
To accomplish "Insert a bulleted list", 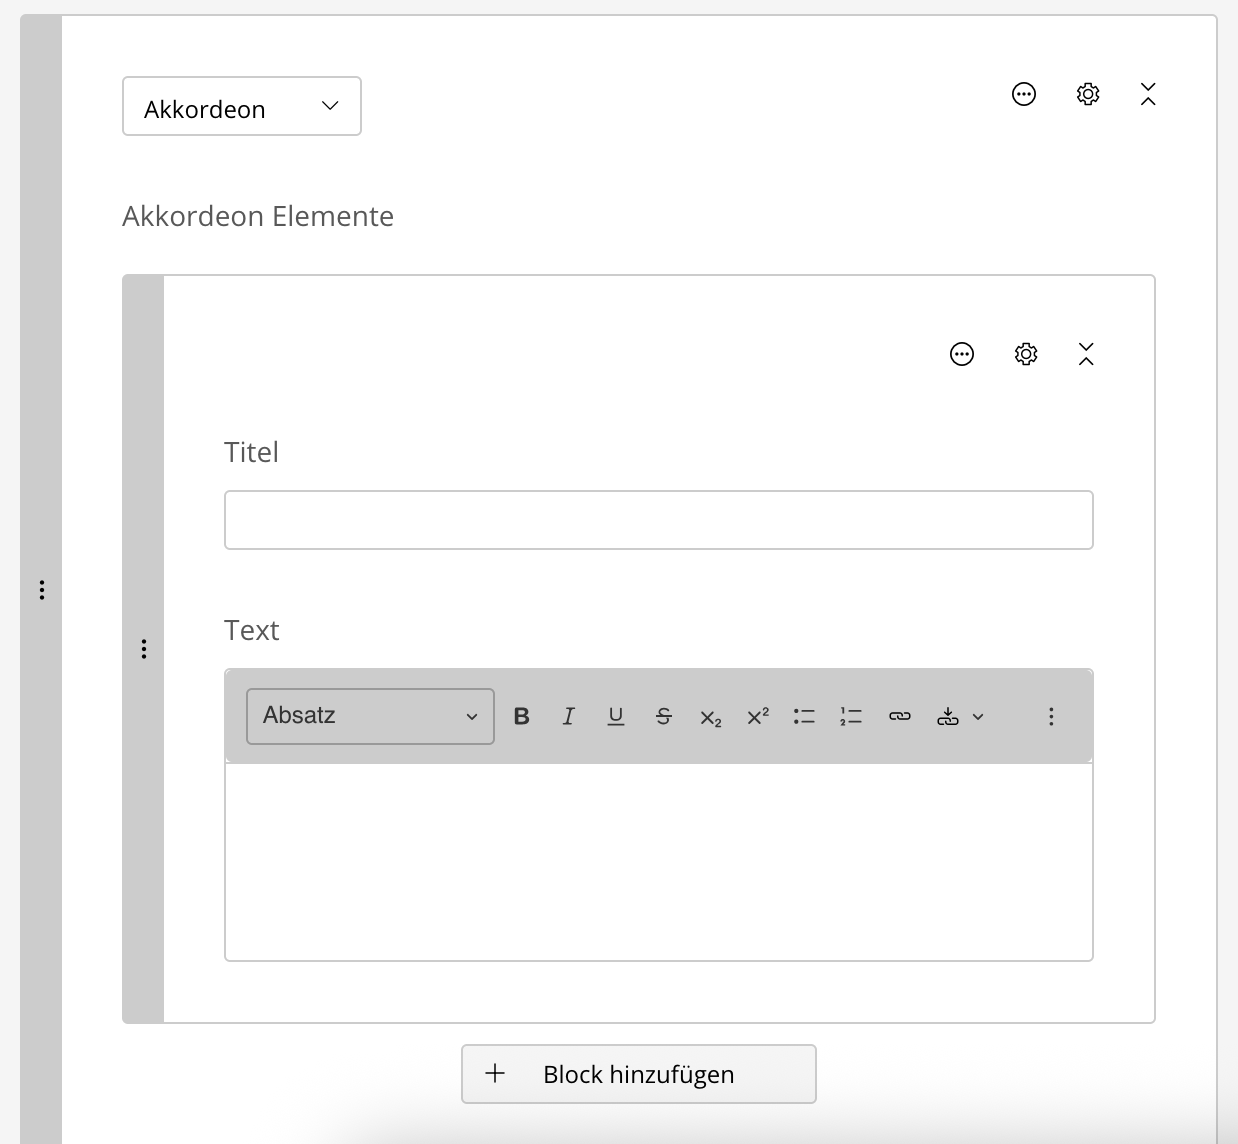I will point(804,716).
